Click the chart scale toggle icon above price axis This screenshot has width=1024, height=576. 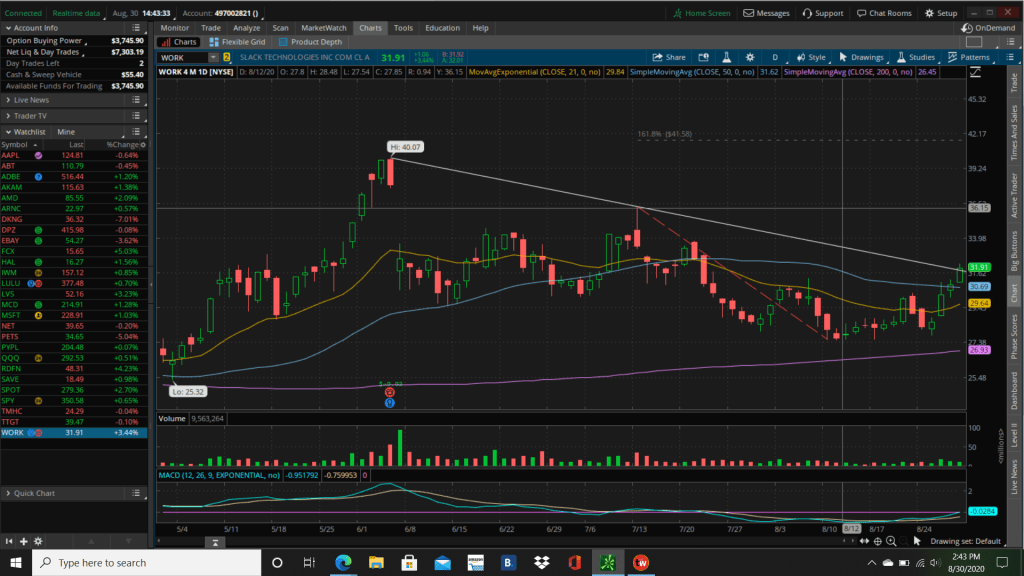975,72
